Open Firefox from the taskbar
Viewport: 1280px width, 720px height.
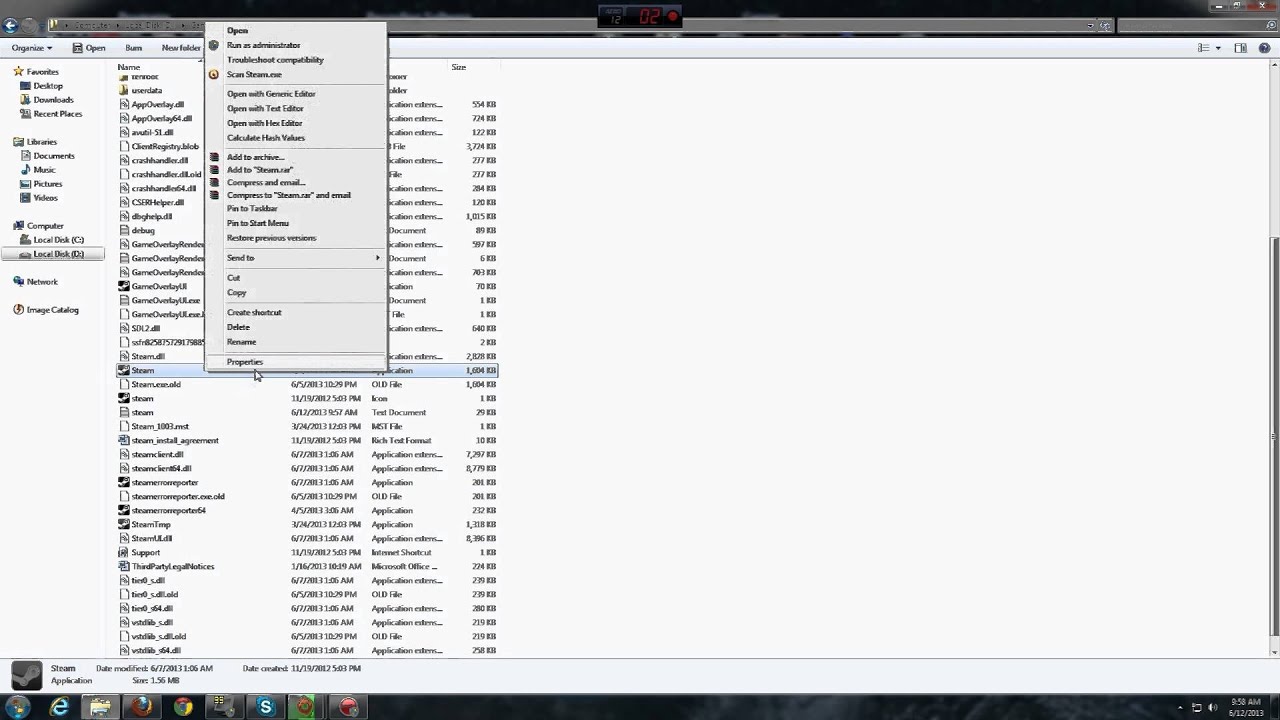[141, 707]
